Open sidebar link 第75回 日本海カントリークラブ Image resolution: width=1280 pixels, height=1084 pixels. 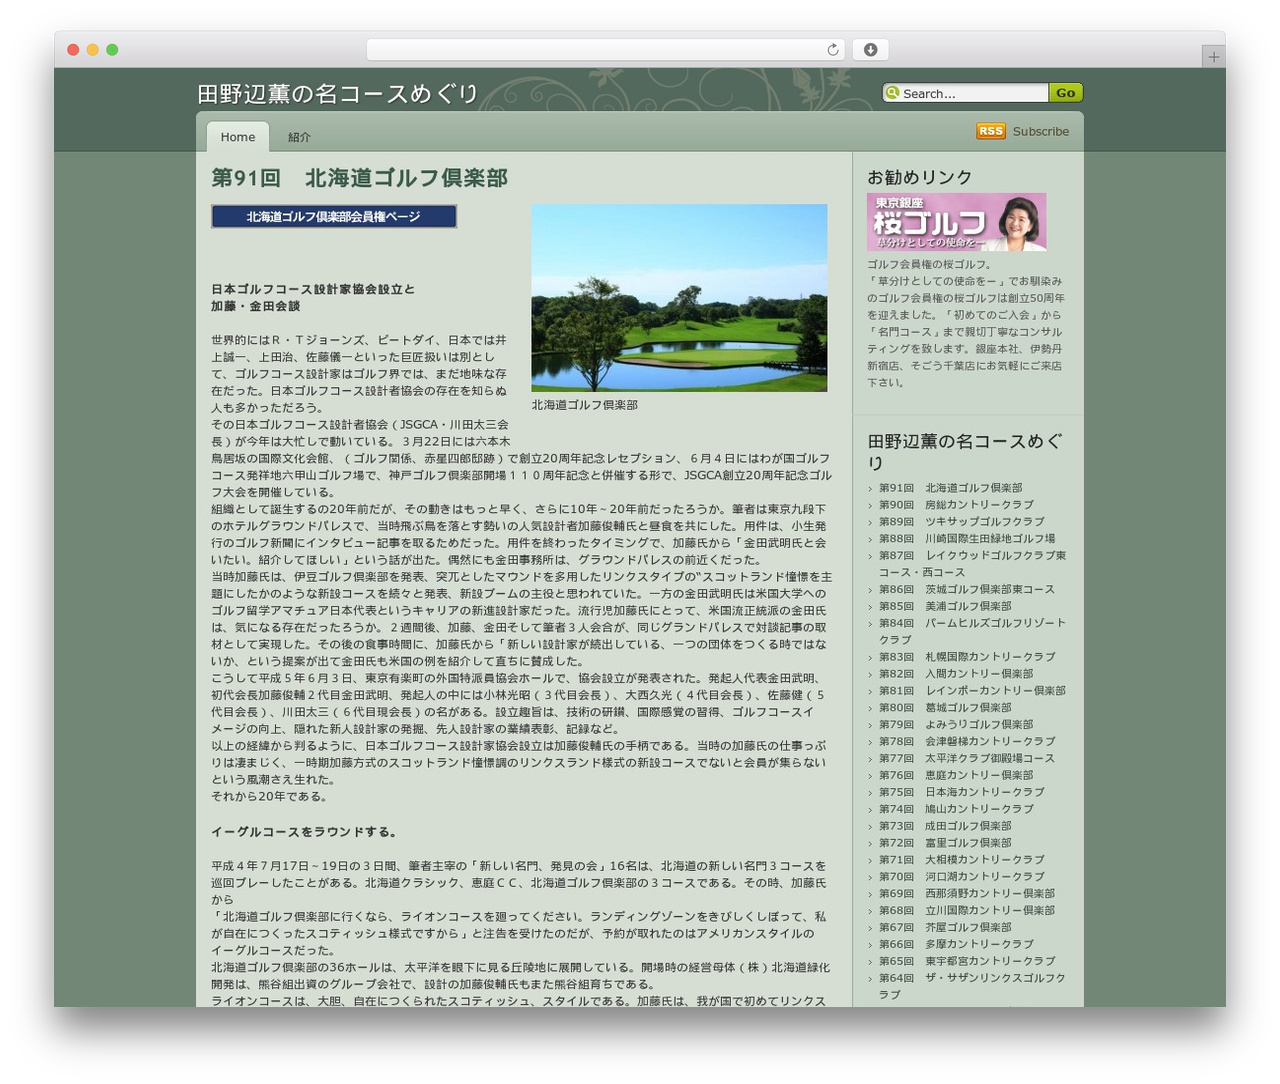(962, 792)
